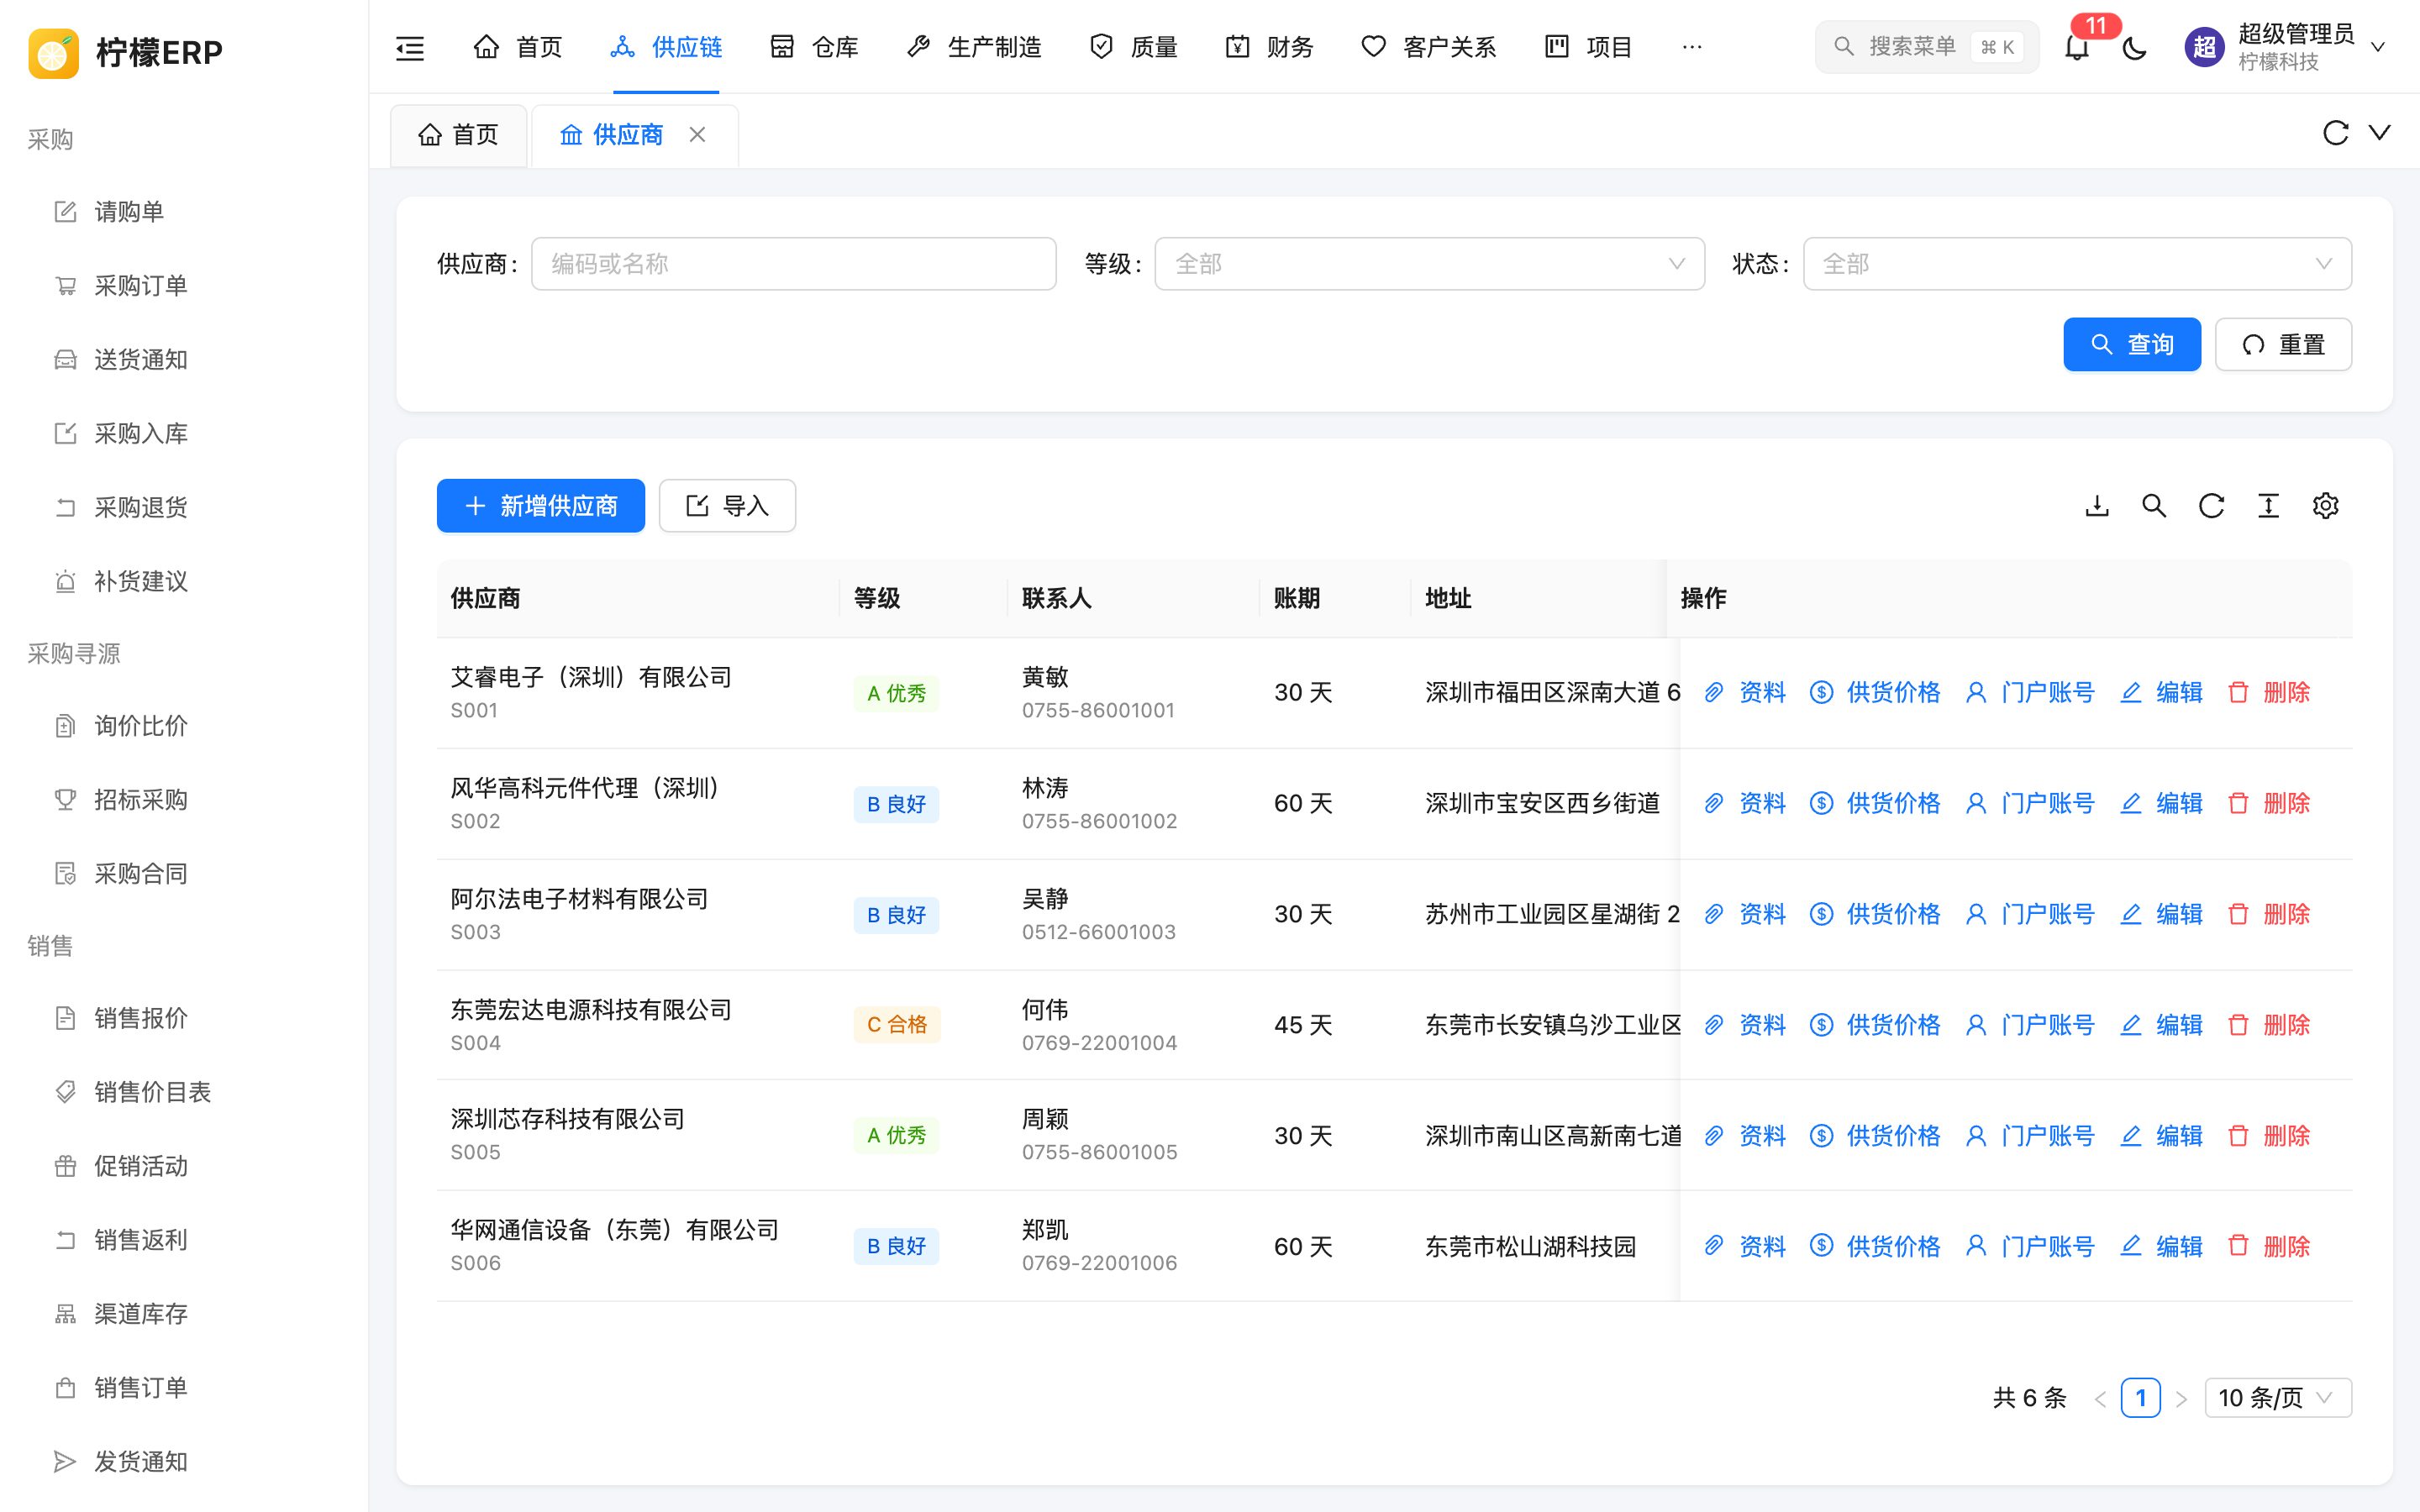Viewport: 2420px width, 1512px height.
Task: Delete the 华网通信设备 supplier row
Action: pyautogui.click(x=2269, y=1247)
